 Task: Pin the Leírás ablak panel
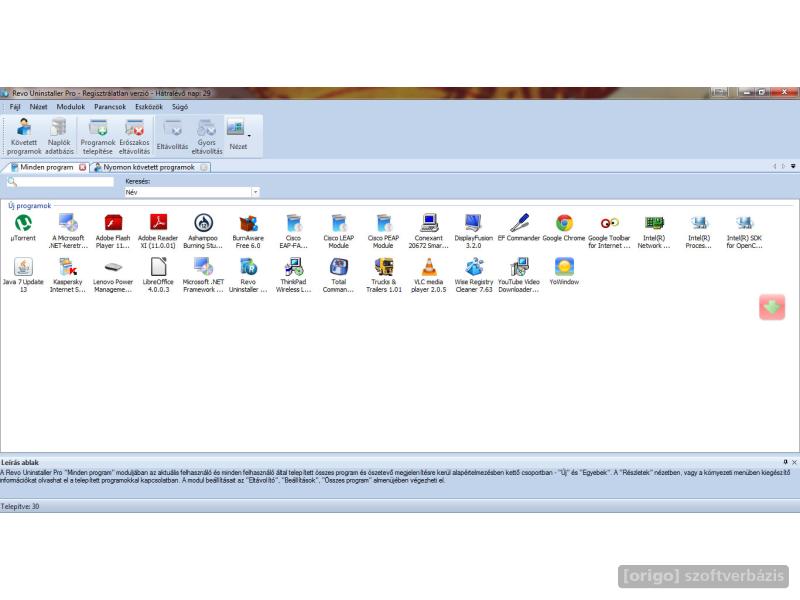[x=785, y=462]
